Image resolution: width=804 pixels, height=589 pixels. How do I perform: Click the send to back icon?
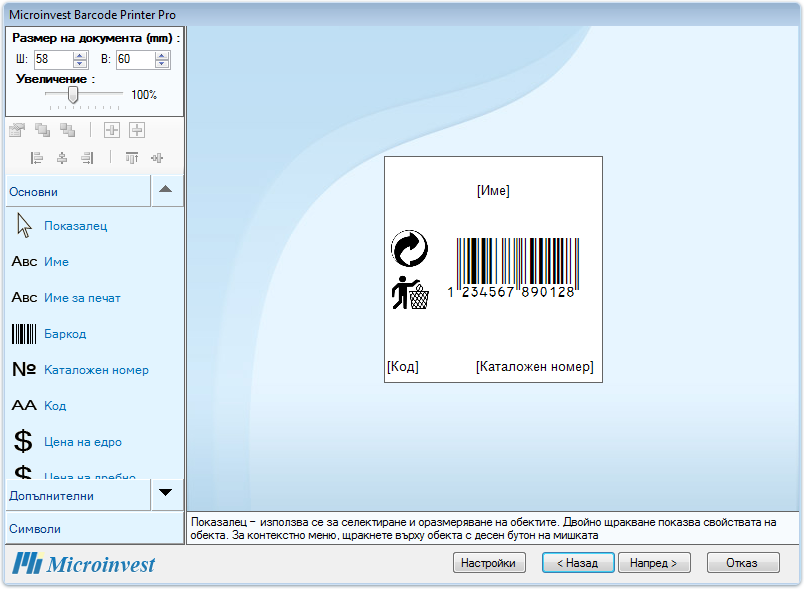tap(67, 130)
